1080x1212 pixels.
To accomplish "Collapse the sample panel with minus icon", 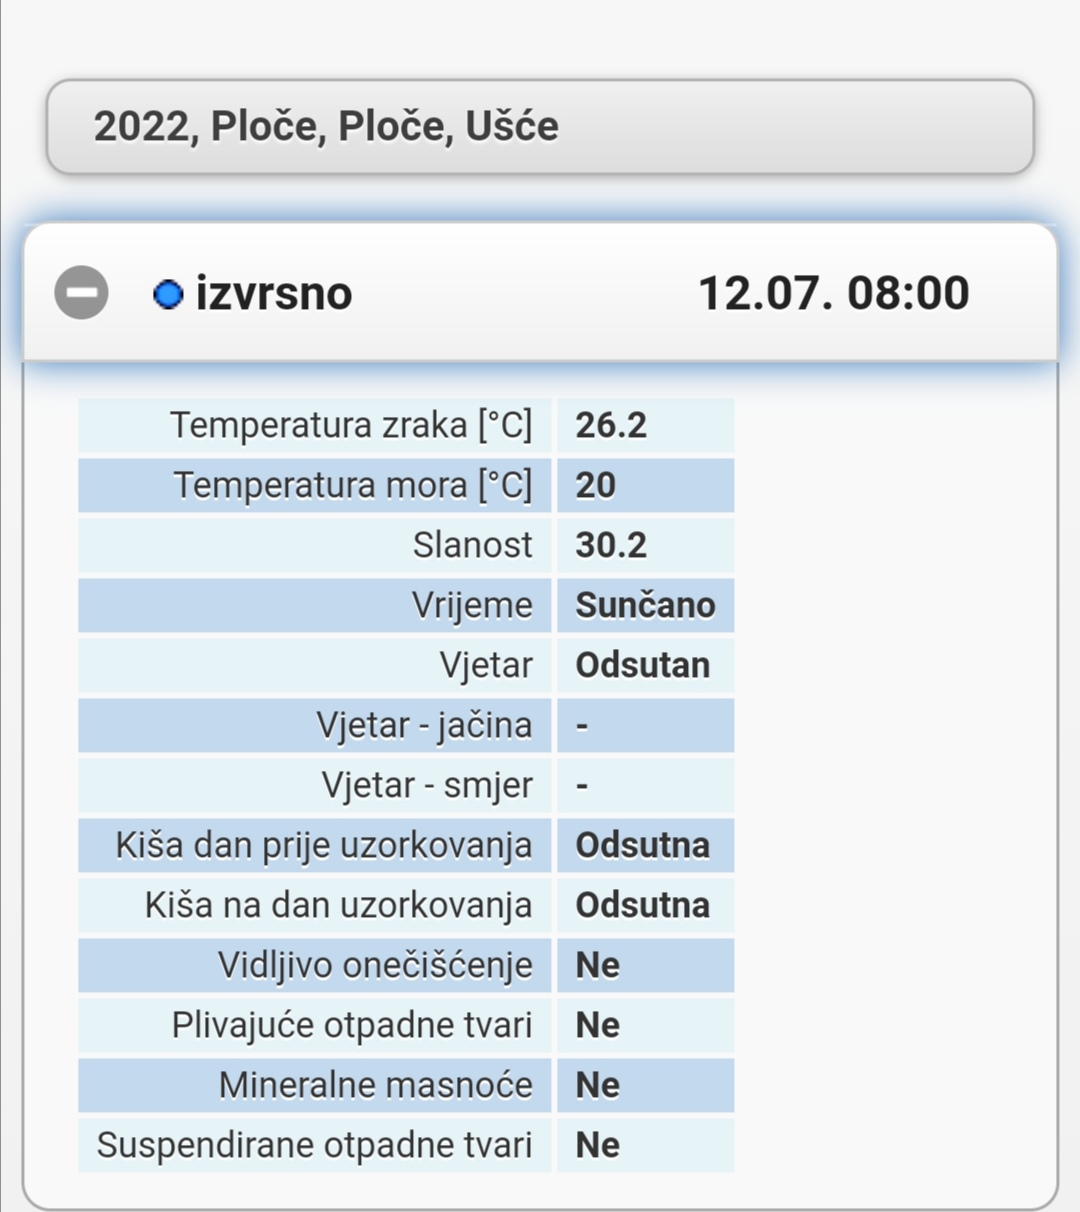I will tap(81, 293).
